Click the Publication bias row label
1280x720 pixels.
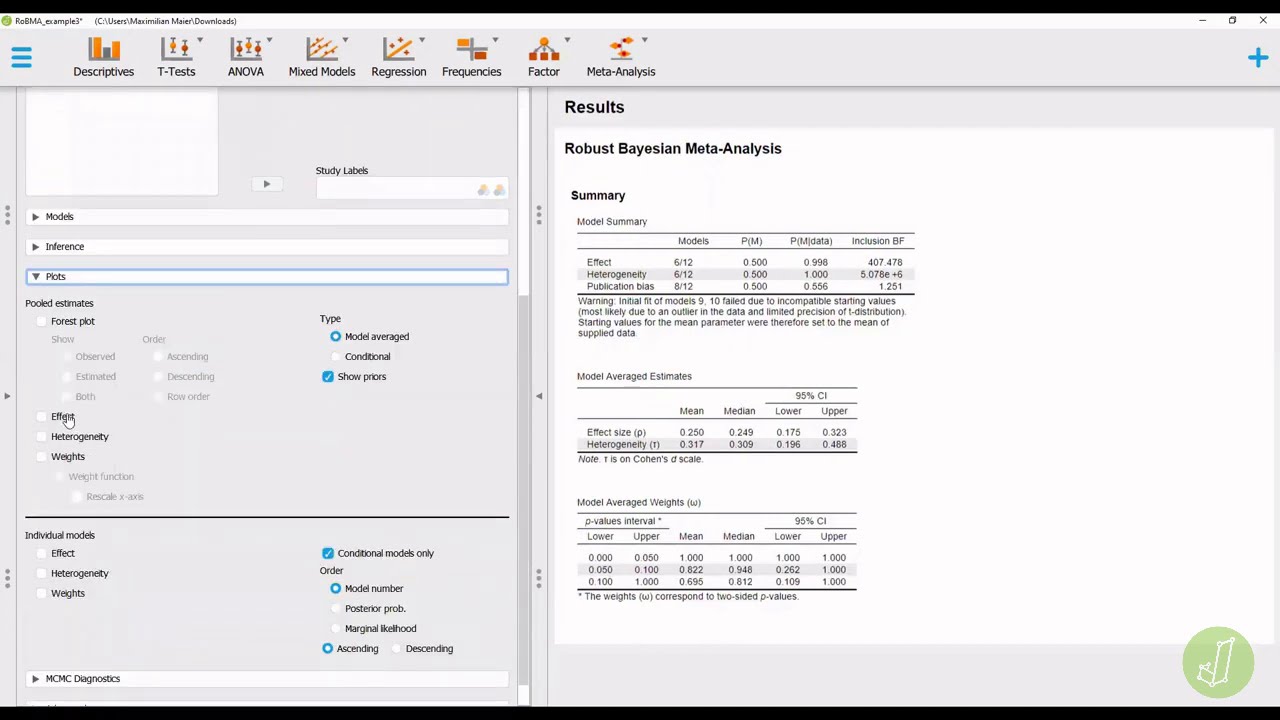click(x=618, y=286)
